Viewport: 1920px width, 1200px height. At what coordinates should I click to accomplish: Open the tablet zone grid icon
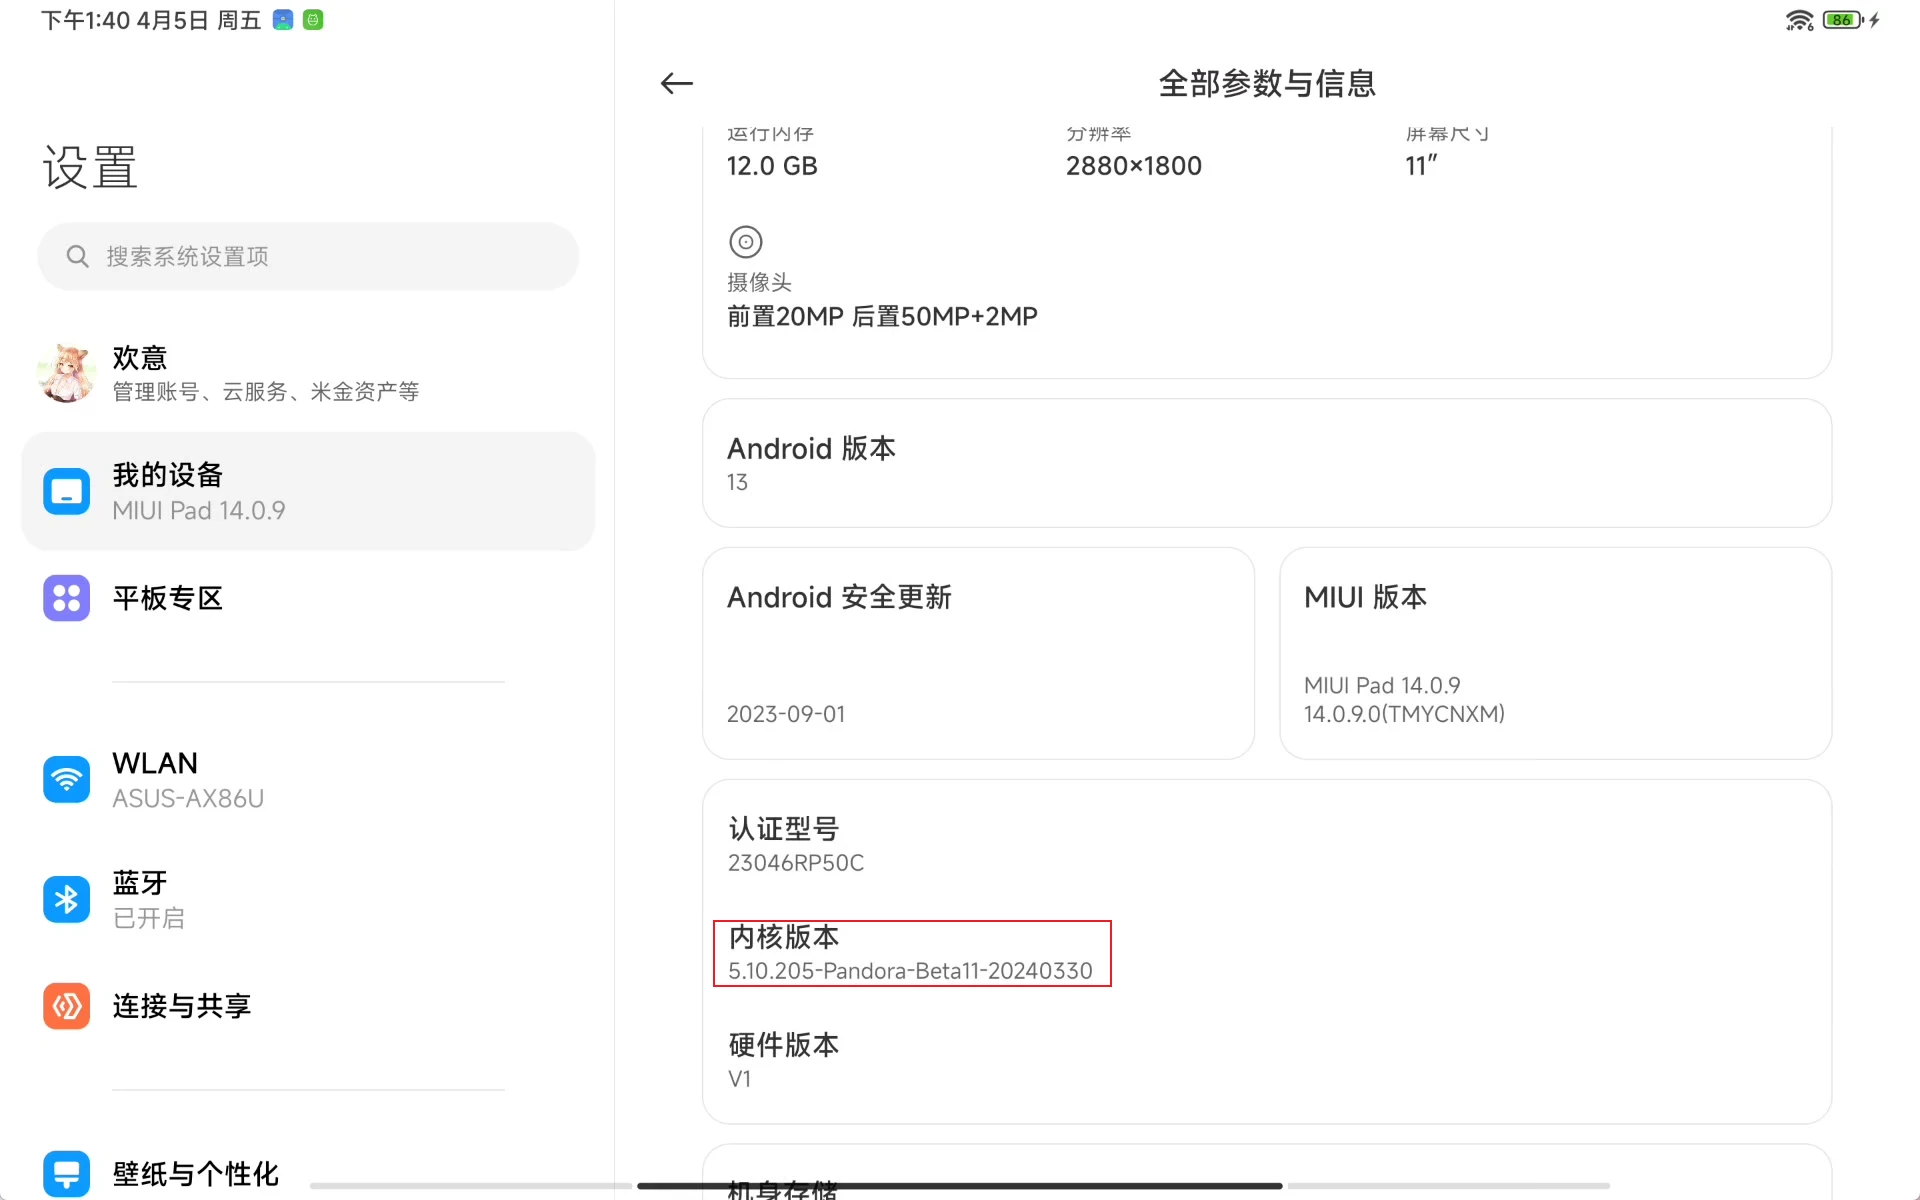(67, 598)
